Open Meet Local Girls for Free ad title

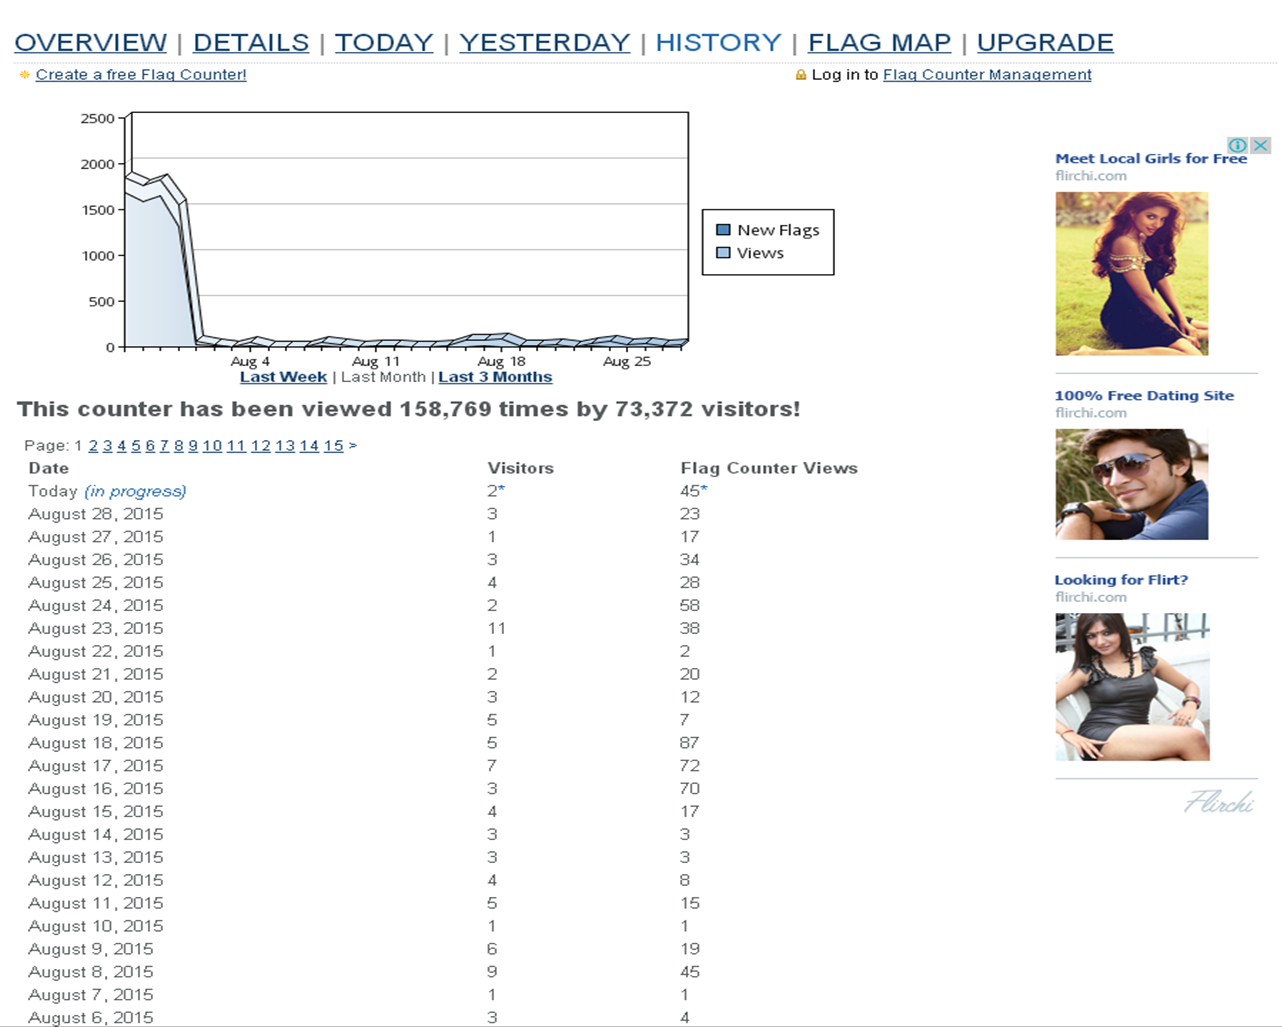click(x=1151, y=158)
